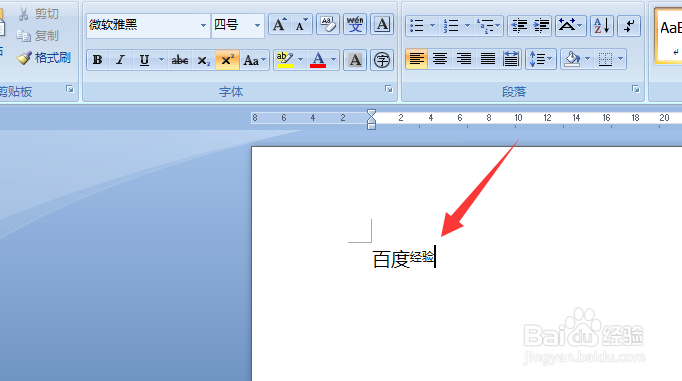Screen dimensions: 682x381
Task: Decrease paragraph indent
Action: pos(519,26)
